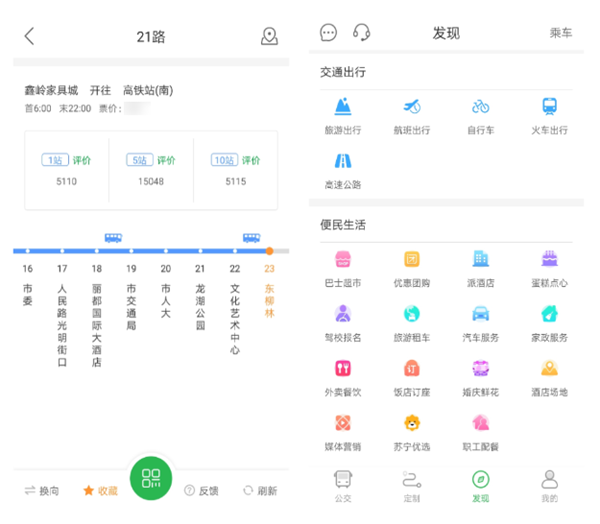This screenshot has height=524, width=600.
Task: Tap the 乘车 button at top right
Action: click(561, 33)
